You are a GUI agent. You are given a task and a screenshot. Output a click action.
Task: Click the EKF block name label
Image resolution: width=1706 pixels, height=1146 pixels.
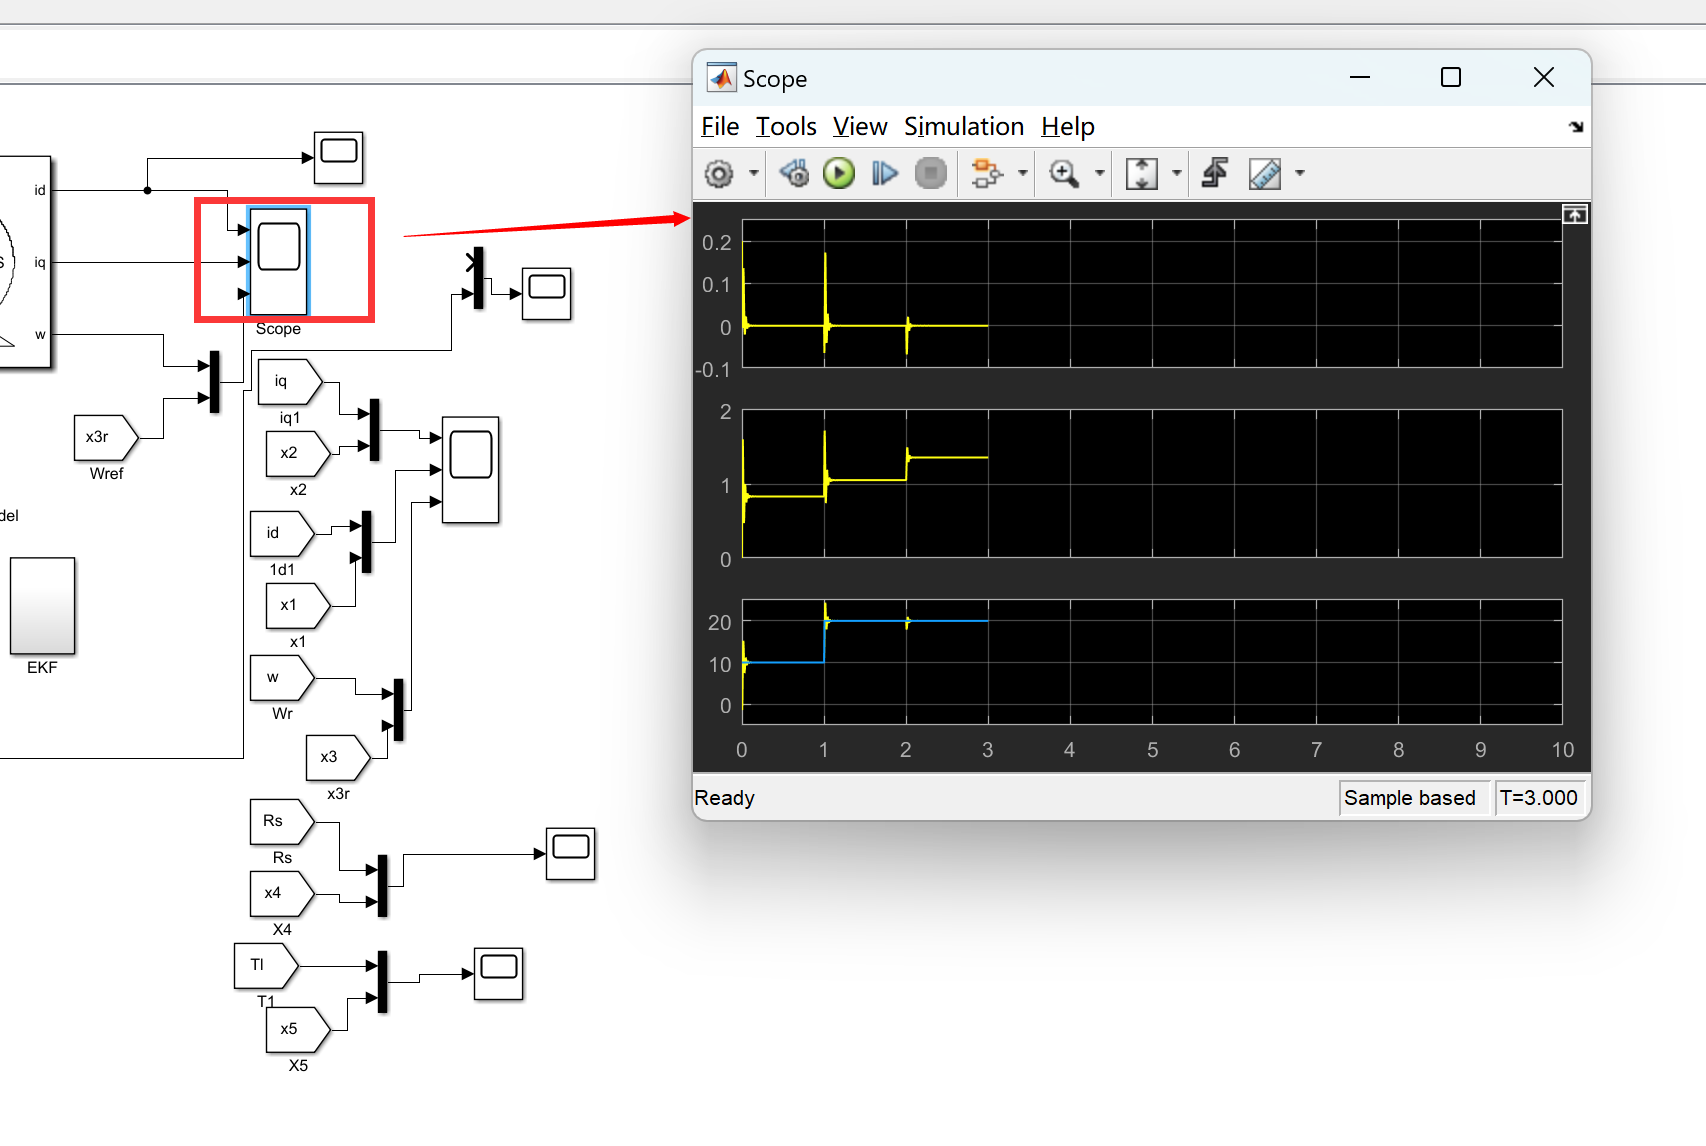(42, 668)
